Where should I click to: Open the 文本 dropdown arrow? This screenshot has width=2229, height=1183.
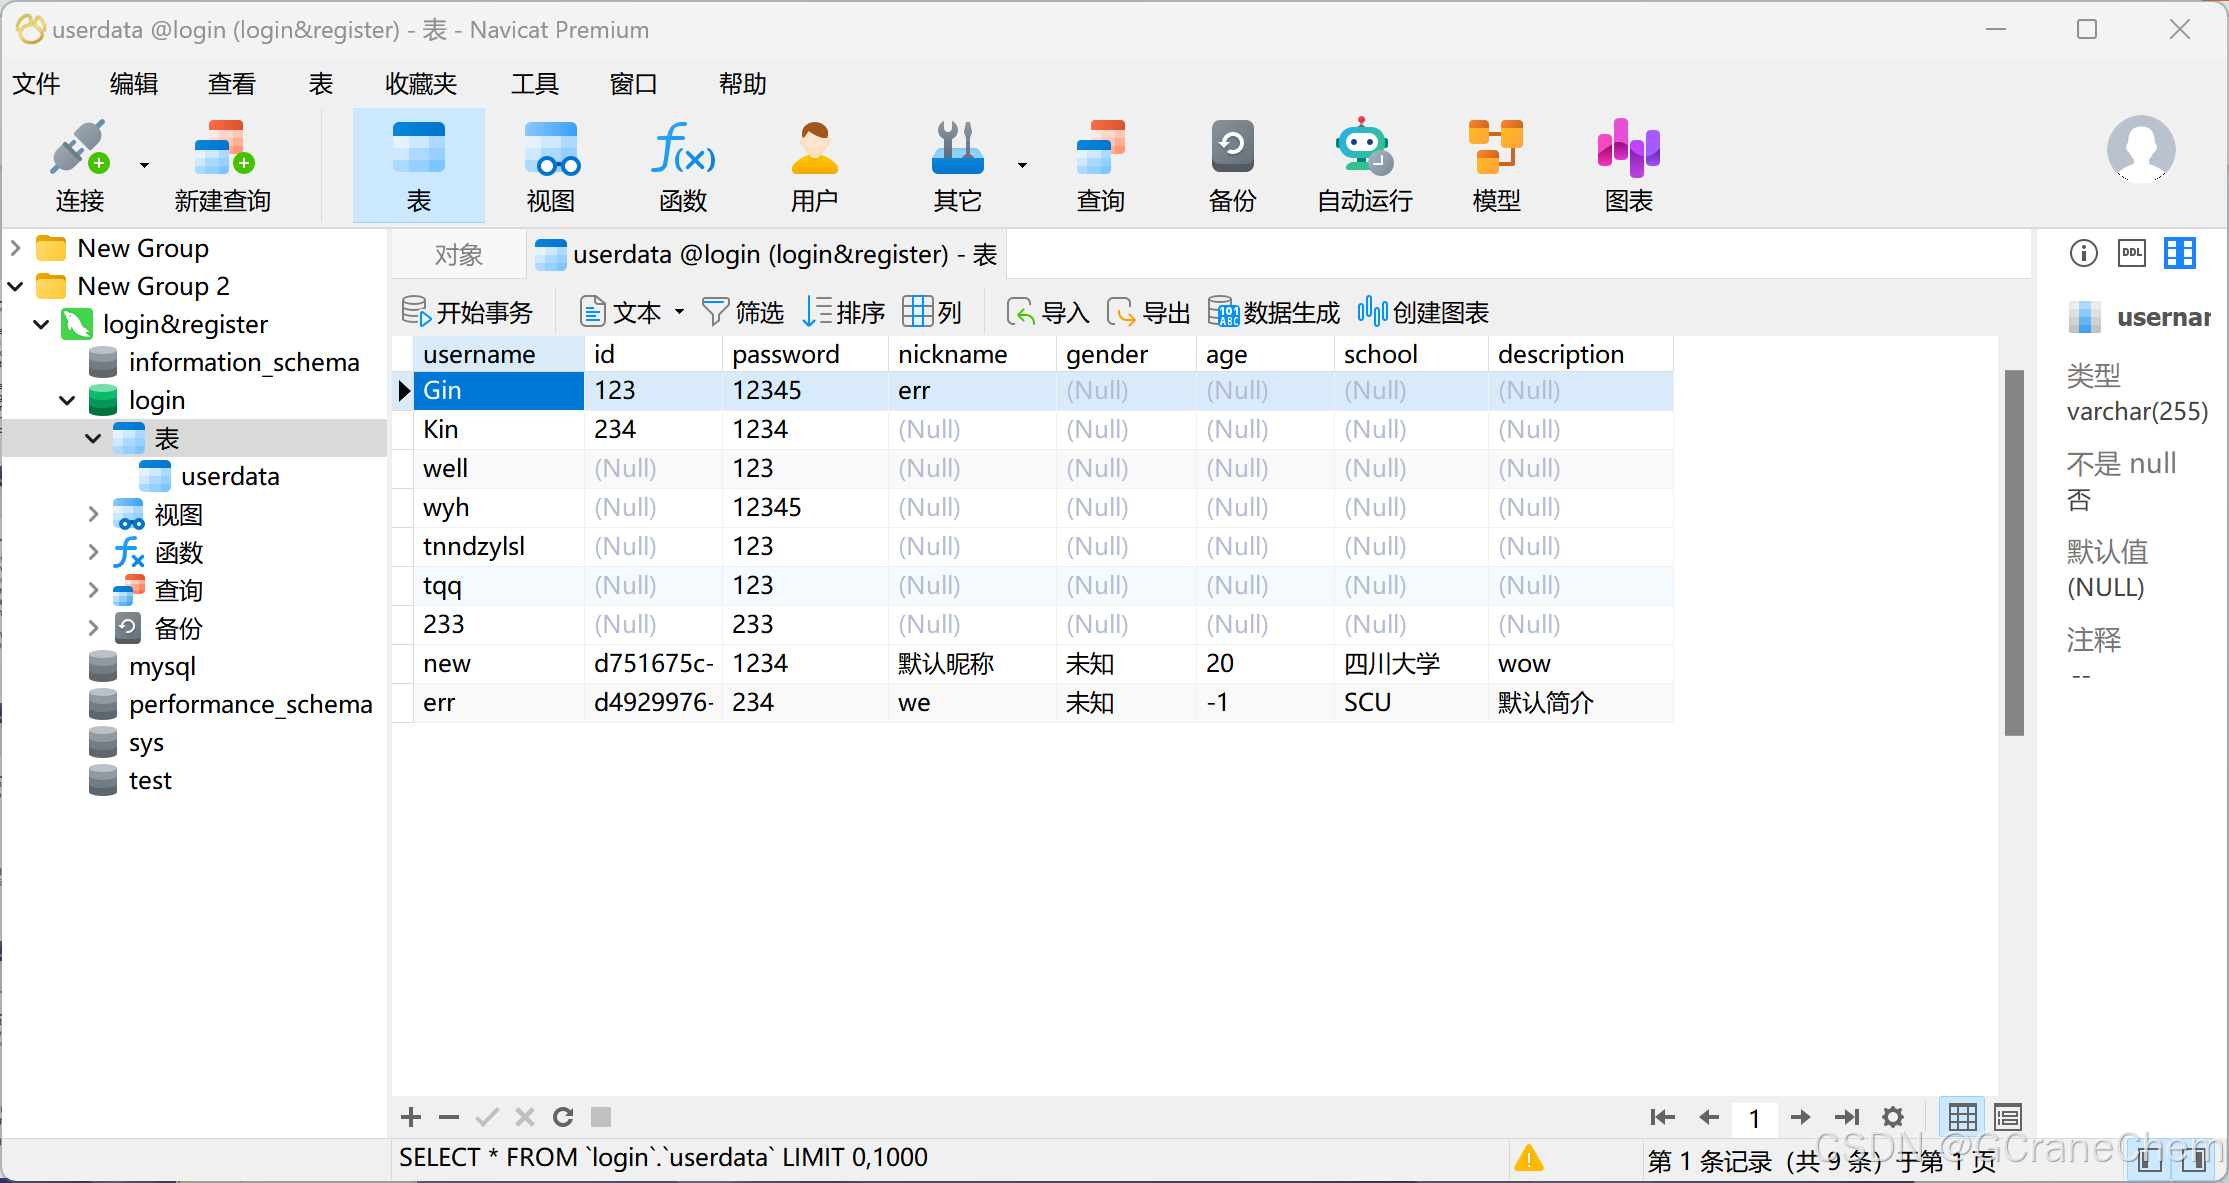coord(679,312)
